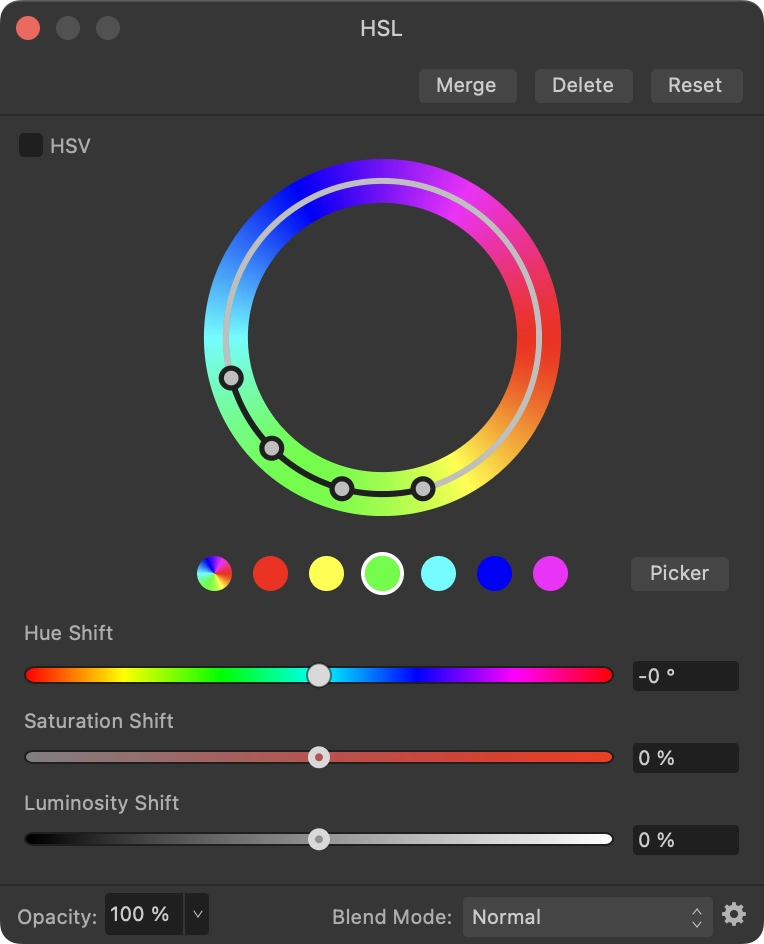
Task: Click the Hue Shift slider handle
Action: pyautogui.click(x=319, y=675)
